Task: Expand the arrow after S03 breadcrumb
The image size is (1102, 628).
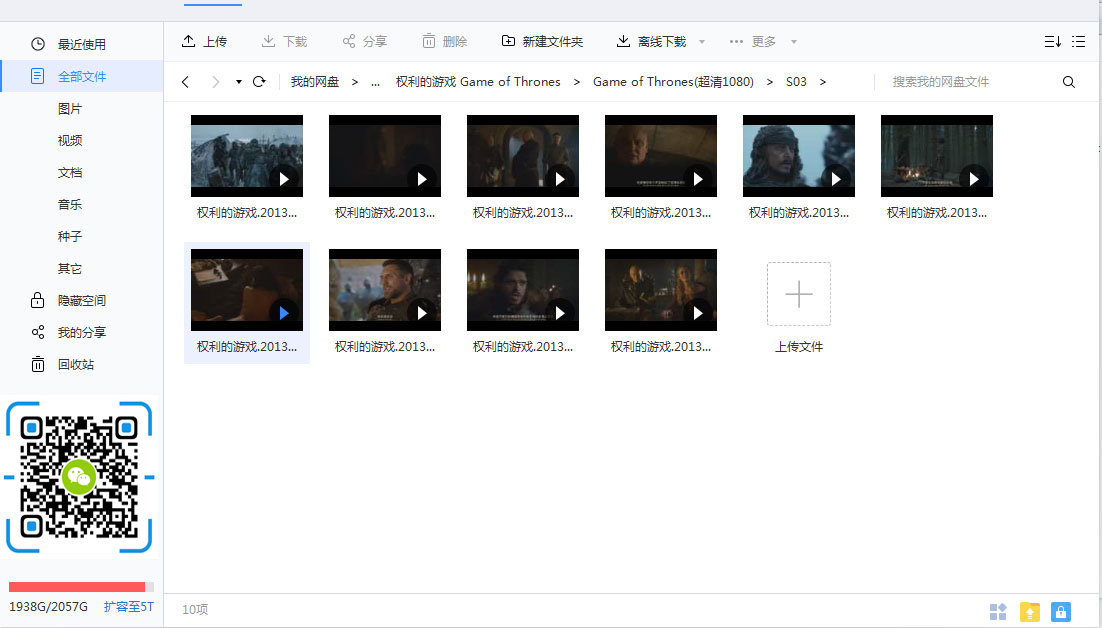Action: [x=822, y=82]
